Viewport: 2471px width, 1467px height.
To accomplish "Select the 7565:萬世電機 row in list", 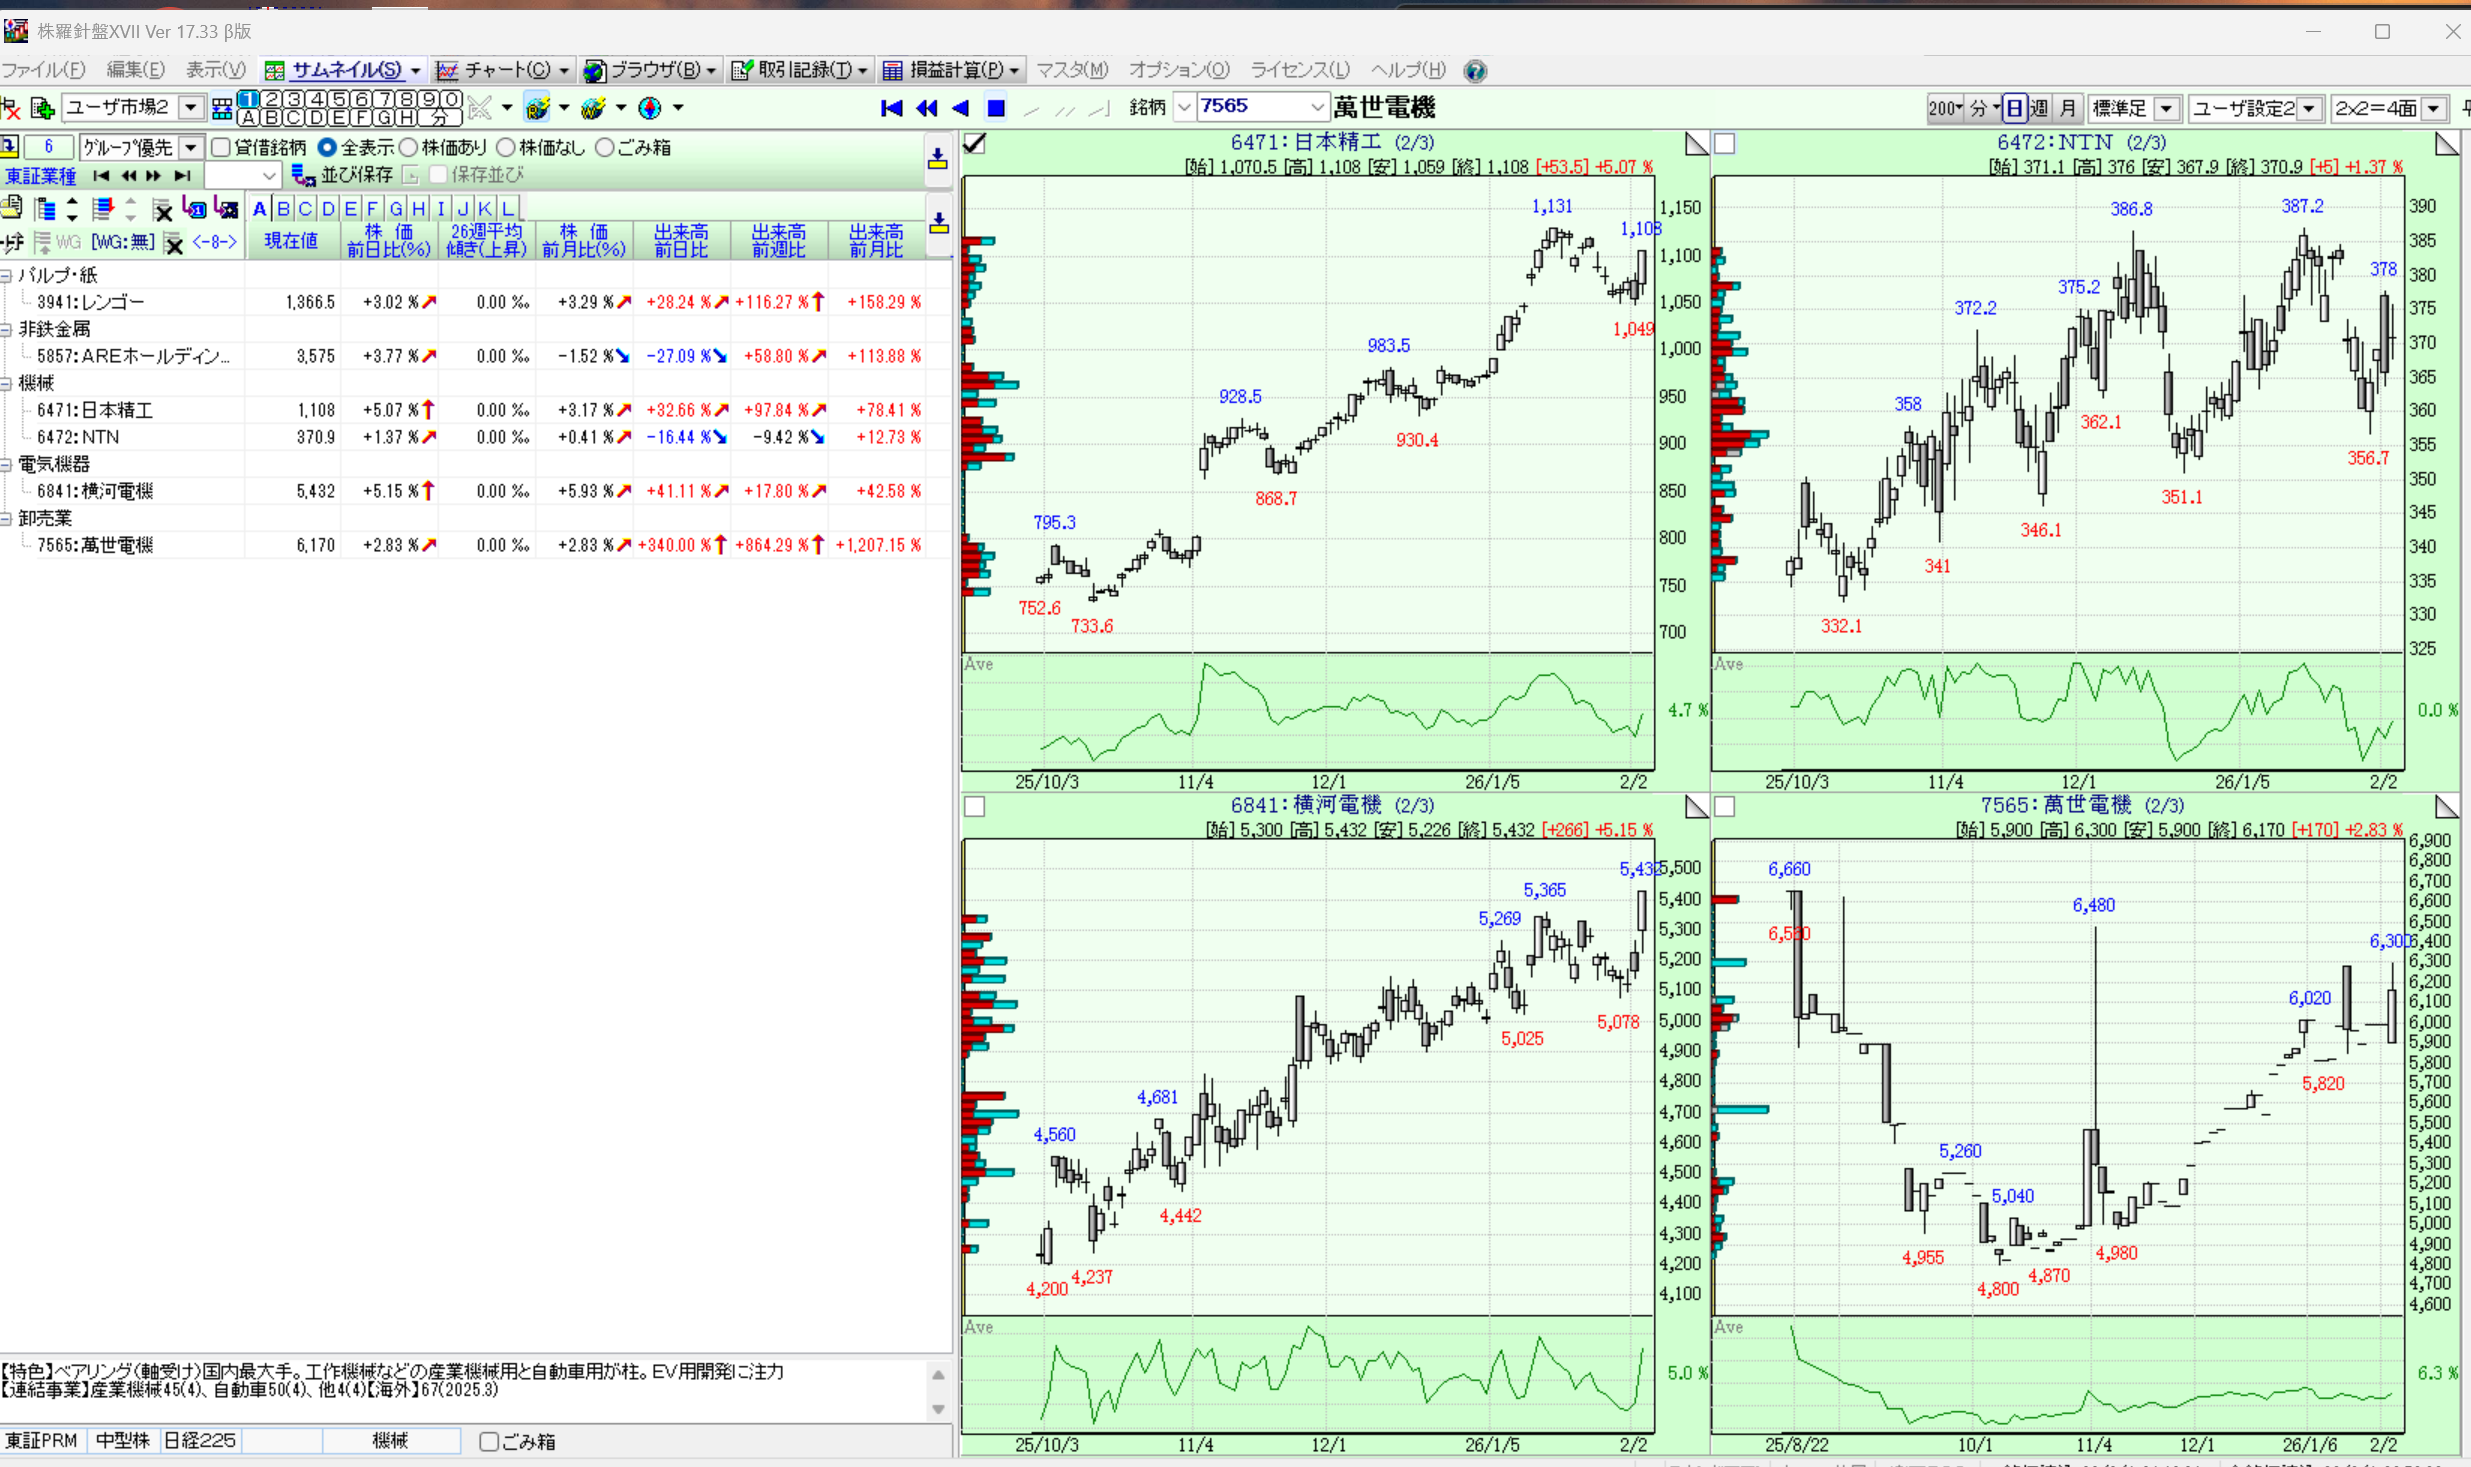I will tap(95, 545).
